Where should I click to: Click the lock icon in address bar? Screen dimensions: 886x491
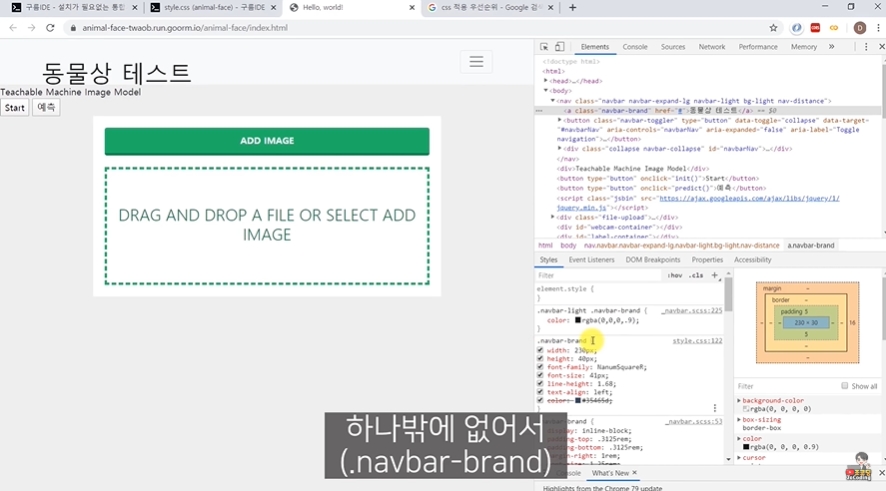pos(73,28)
